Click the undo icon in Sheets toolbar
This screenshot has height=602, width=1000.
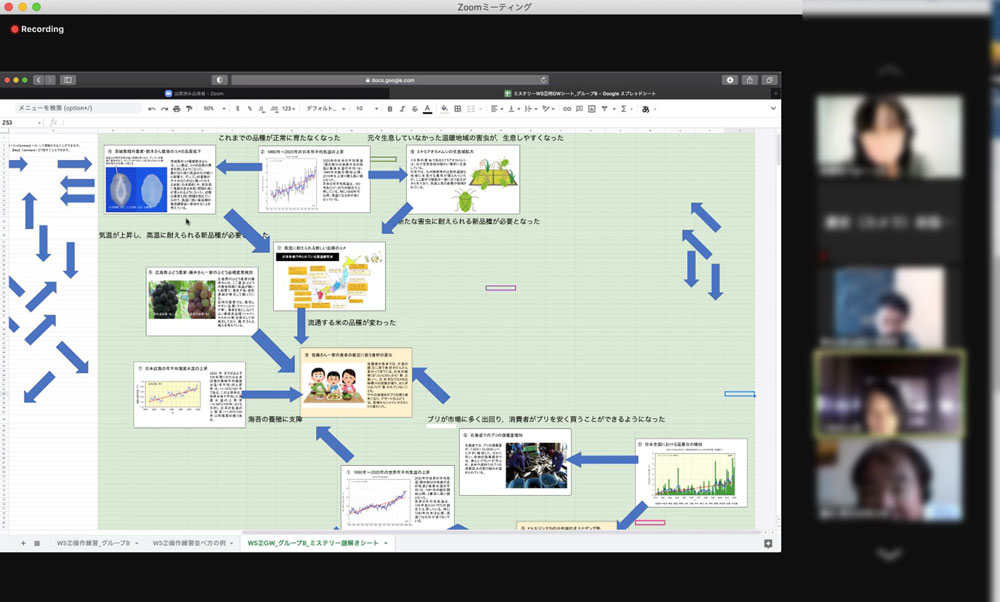[x=150, y=108]
